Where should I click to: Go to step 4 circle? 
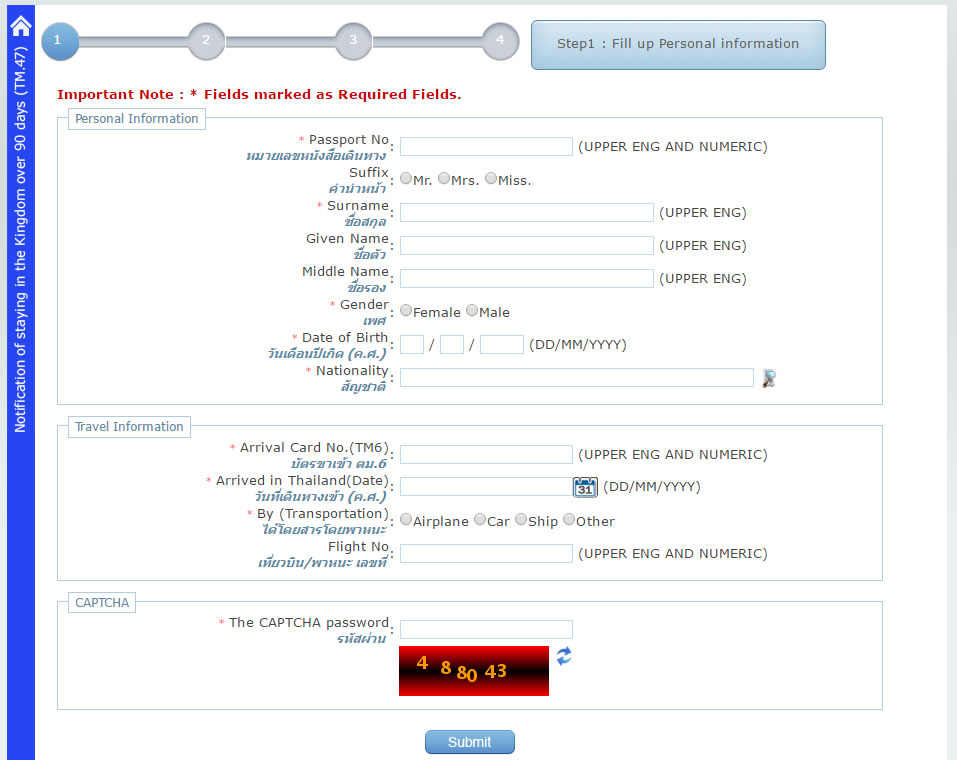coord(500,42)
